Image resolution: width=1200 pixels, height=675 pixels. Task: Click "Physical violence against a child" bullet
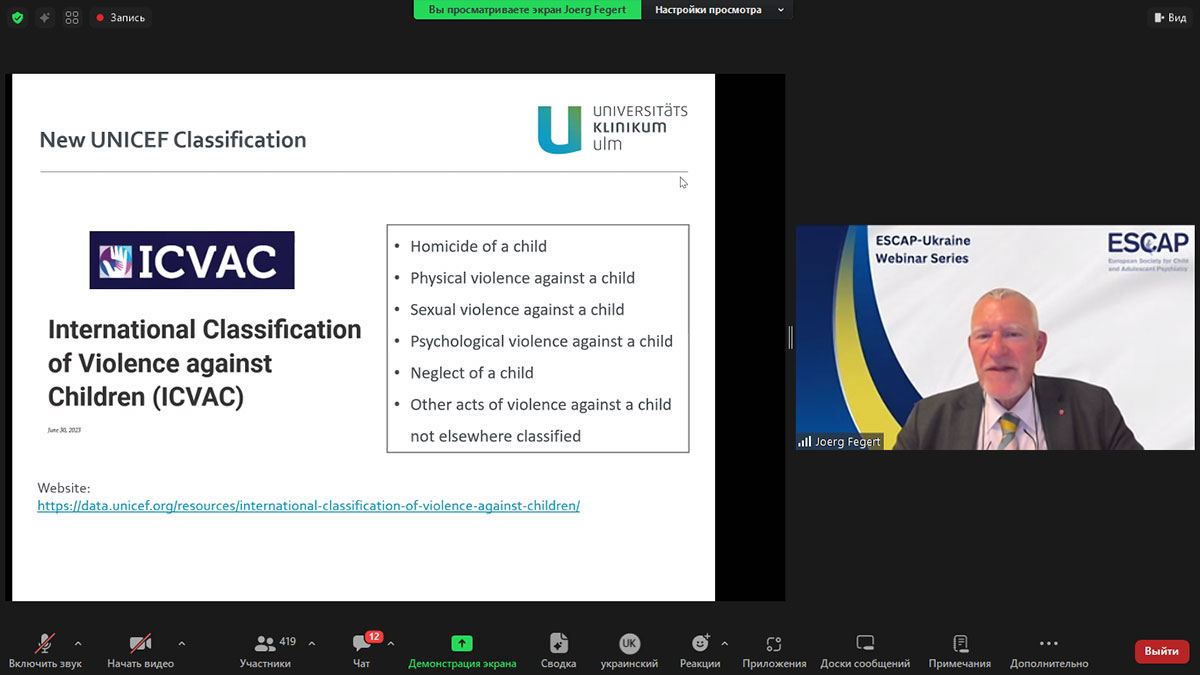[522, 278]
